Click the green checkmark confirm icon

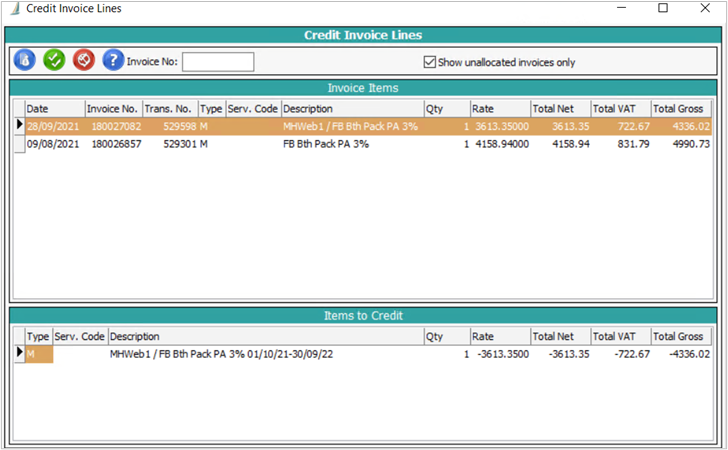pyautogui.click(x=54, y=60)
